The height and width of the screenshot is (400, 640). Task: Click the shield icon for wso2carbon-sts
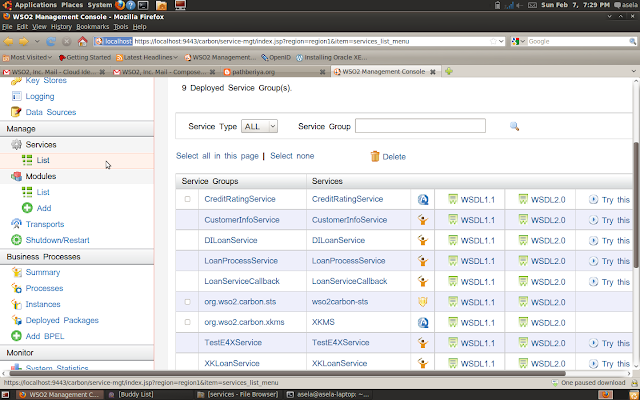423,302
